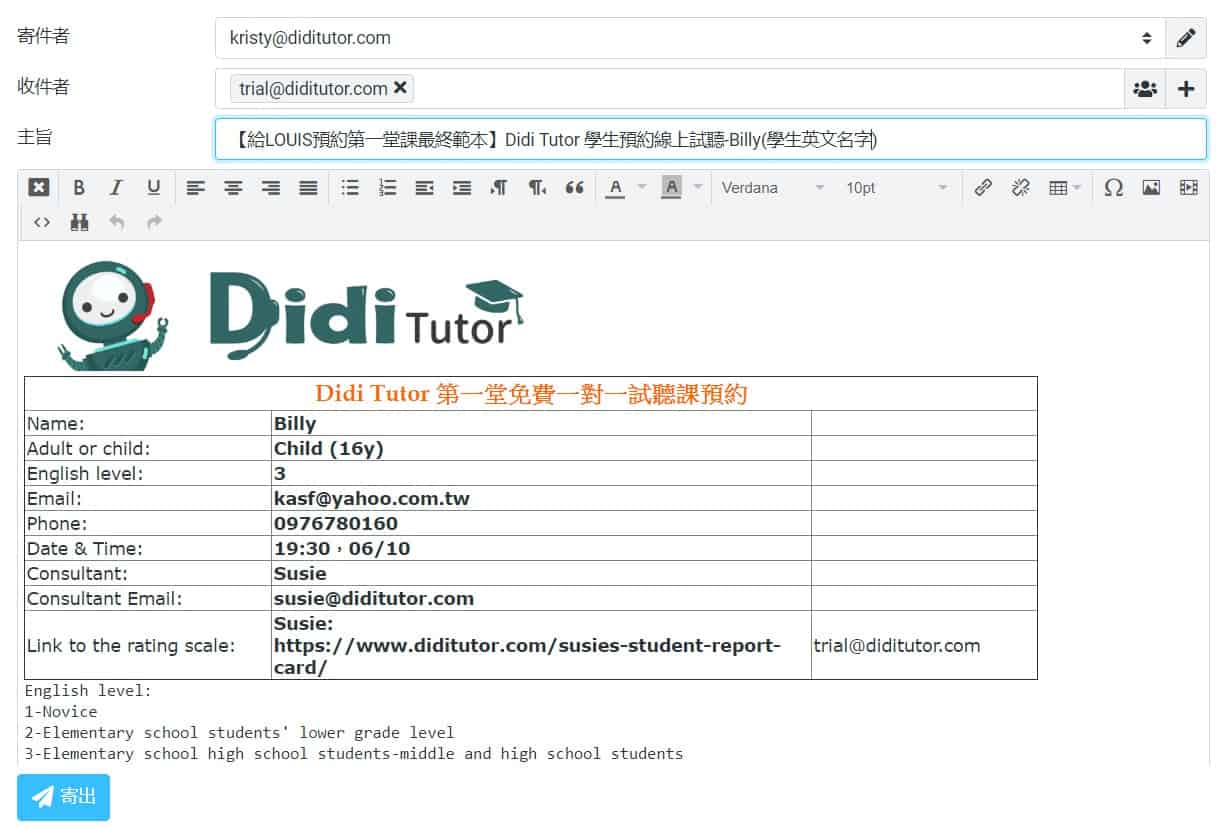Open the 10pt font size dropdown
The image size is (1221, 827).
[896, 187]
